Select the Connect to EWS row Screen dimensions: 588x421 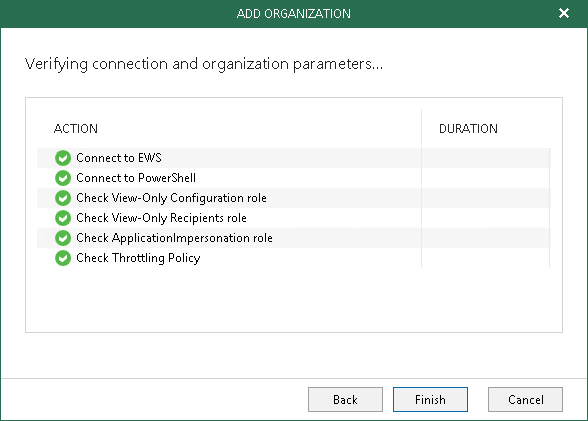pyautogui.click(x=294, y=158)
